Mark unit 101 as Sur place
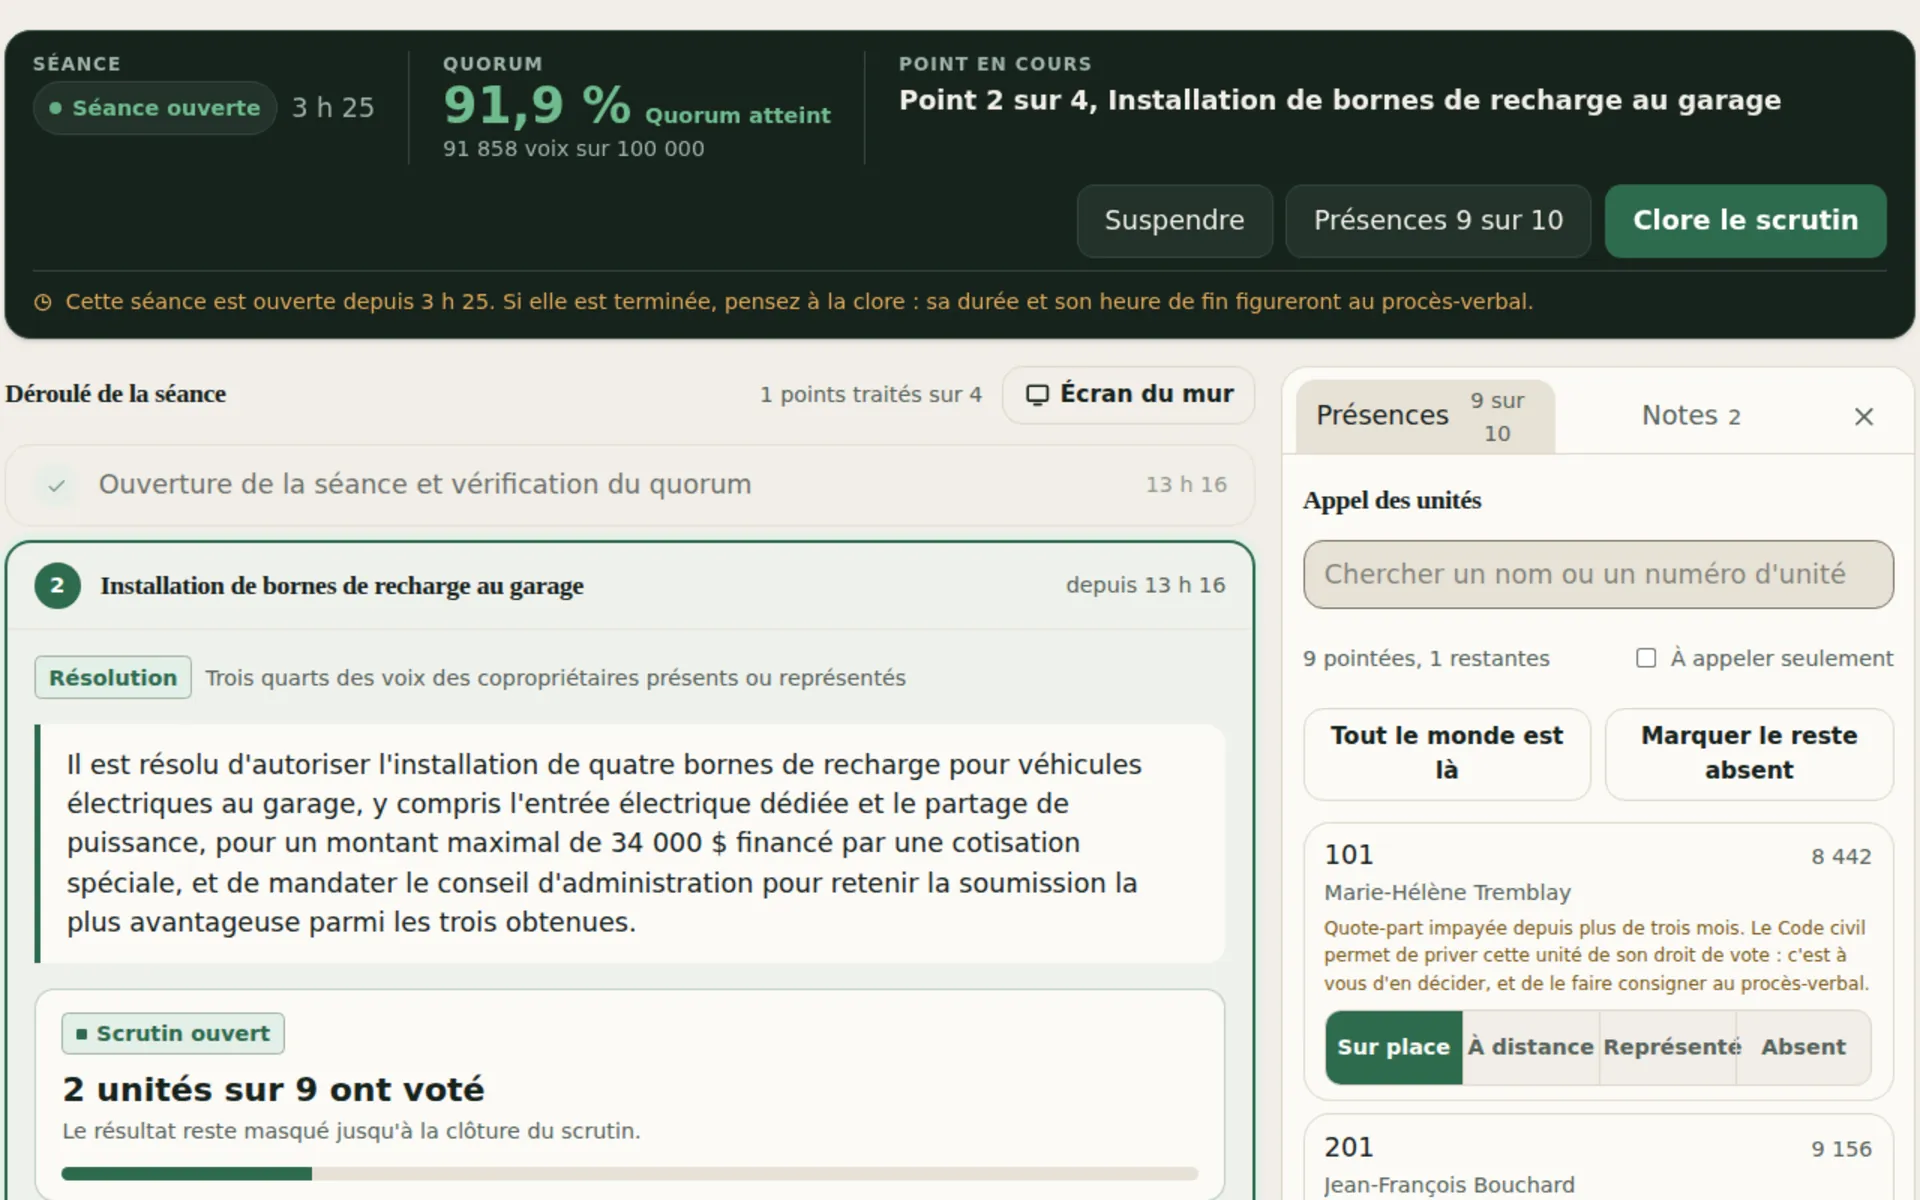Viewport: 1920px width, 1200px height. [1393, 1047]
